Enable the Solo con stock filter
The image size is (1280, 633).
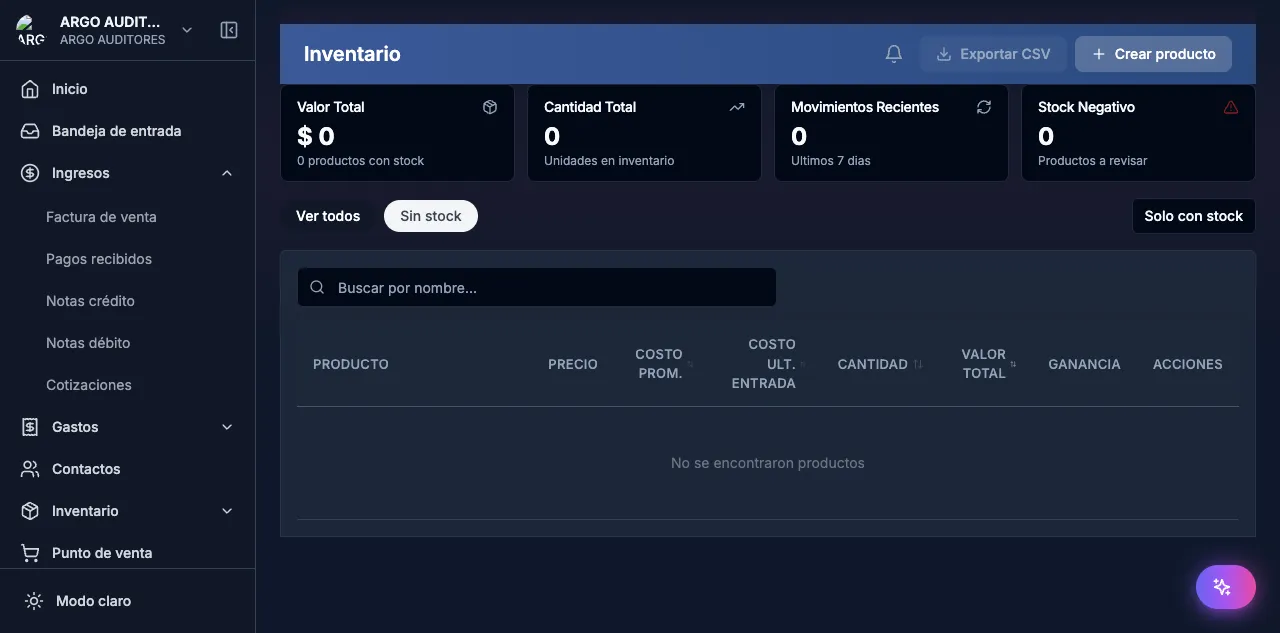pos(1193,215)
